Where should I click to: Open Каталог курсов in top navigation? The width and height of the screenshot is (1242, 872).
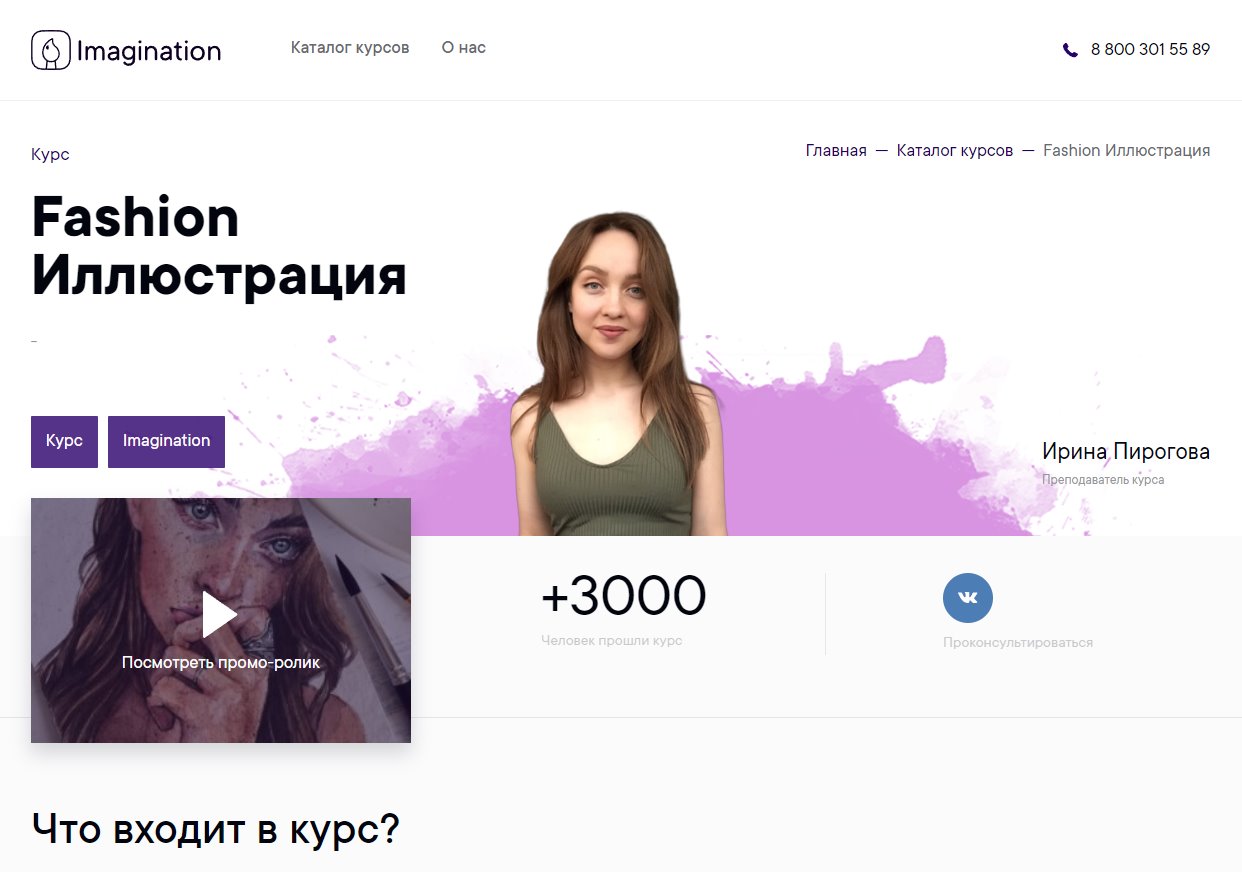click(x=350, y=48)
